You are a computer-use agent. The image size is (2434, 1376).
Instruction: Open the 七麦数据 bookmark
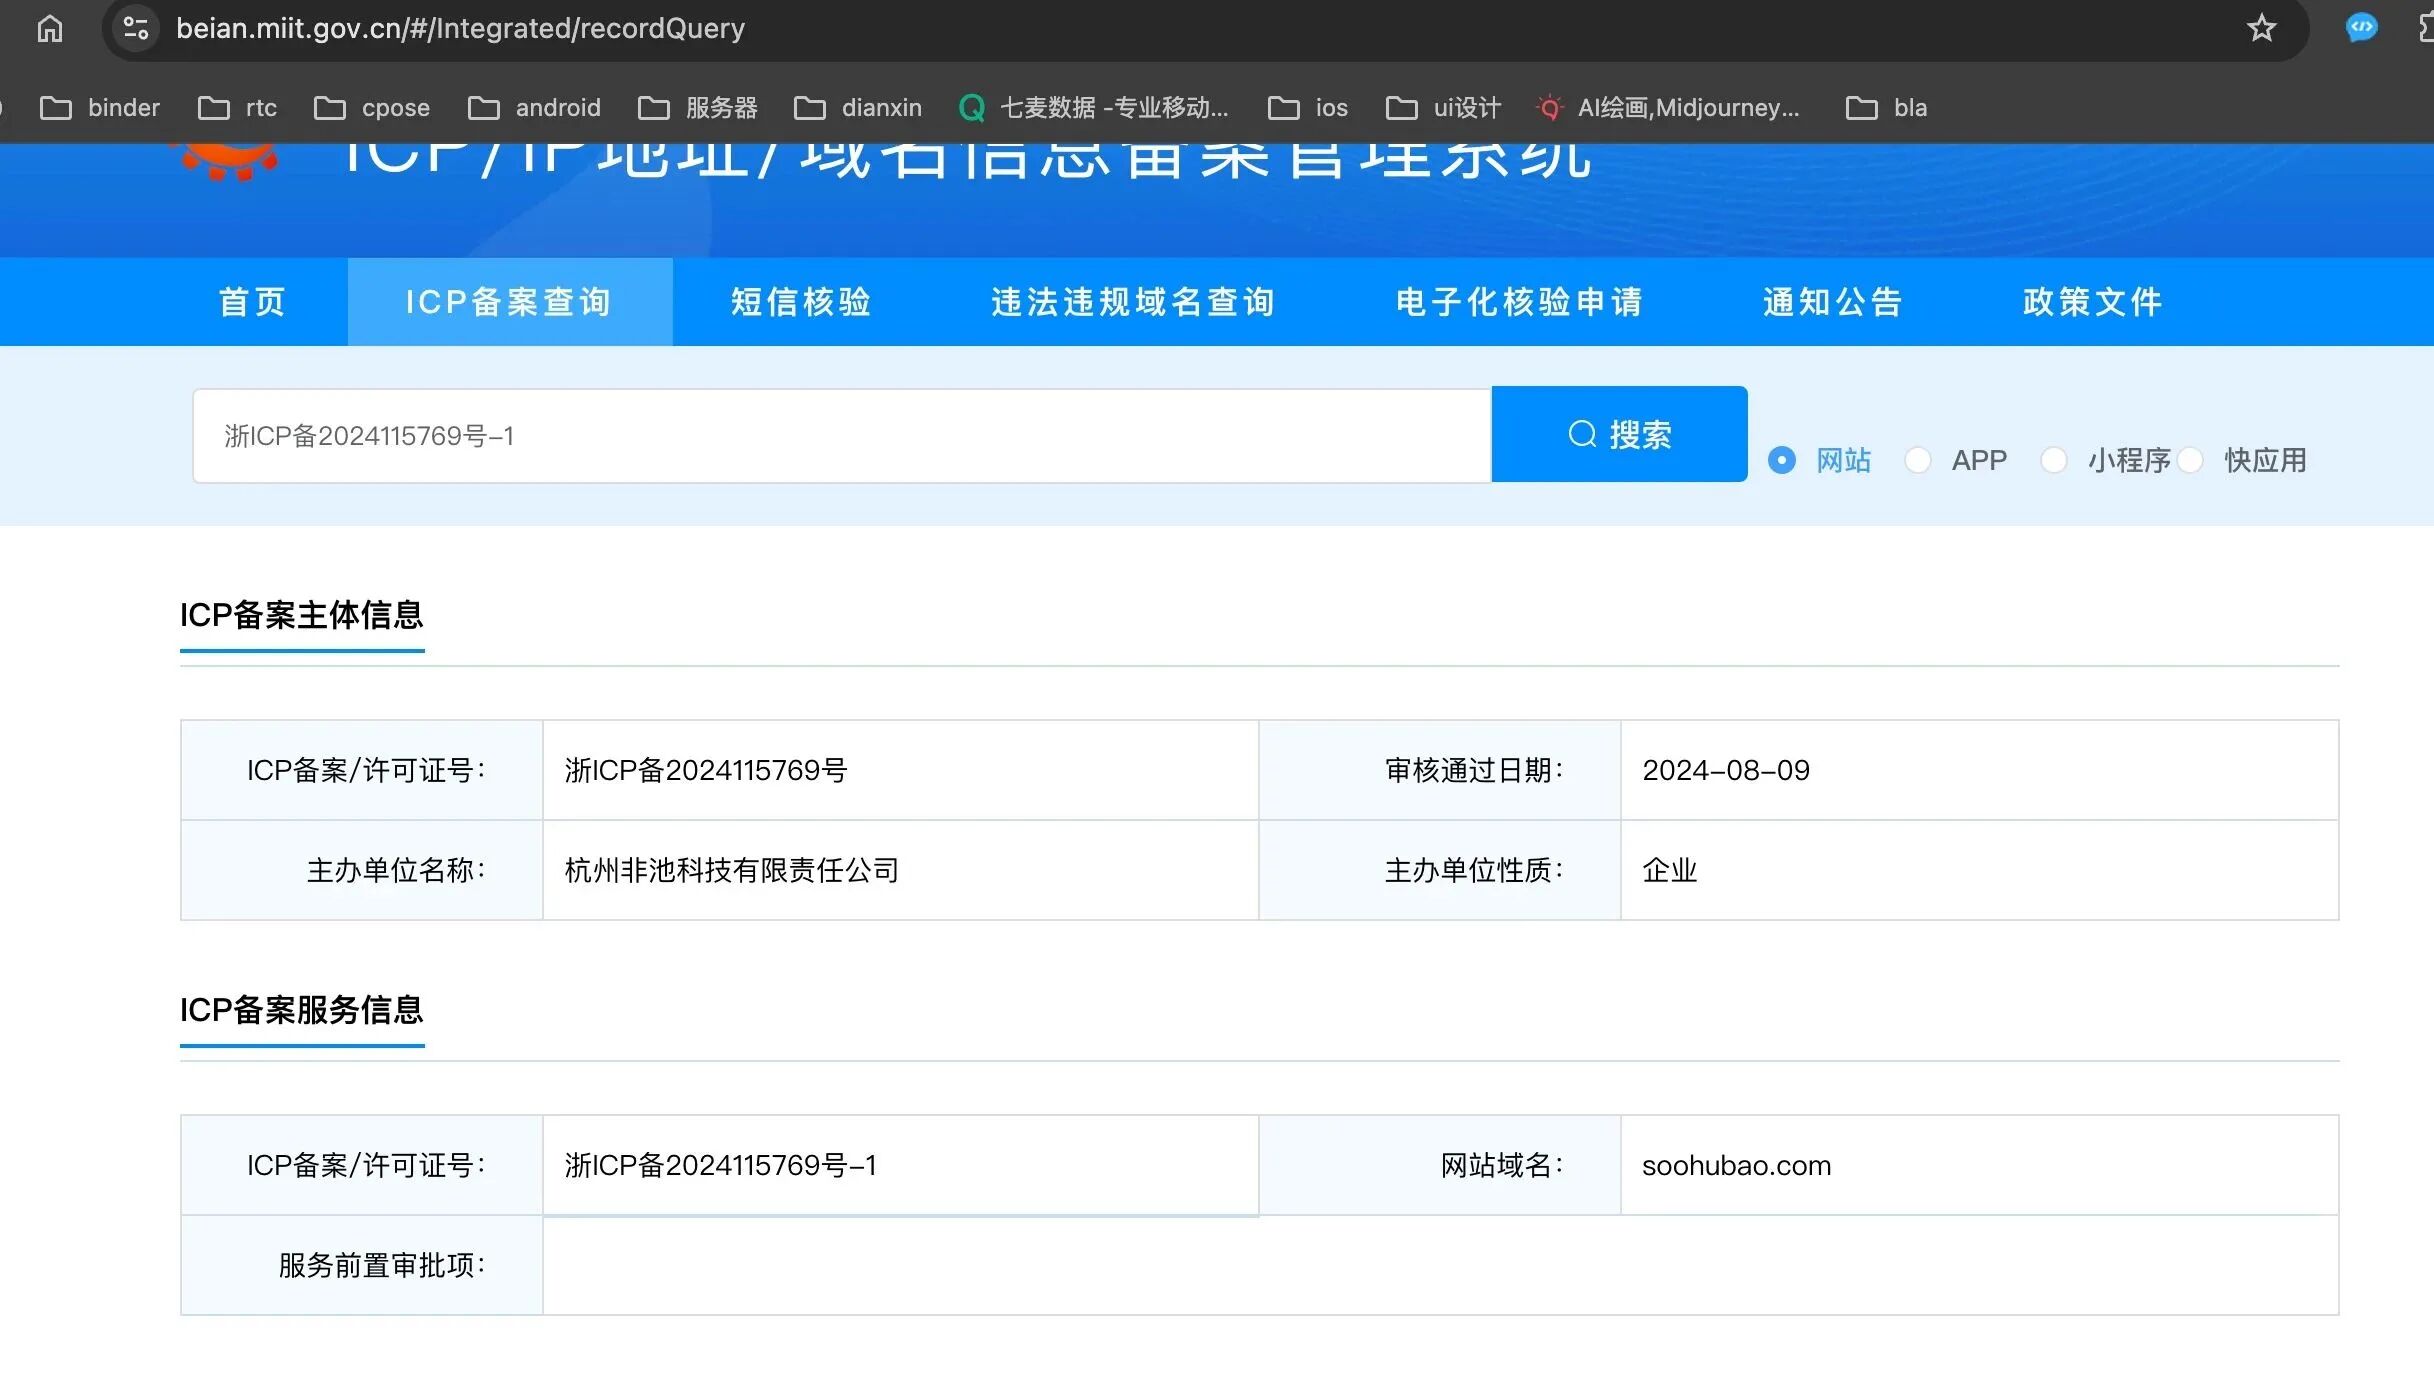tap(1093, 107)
